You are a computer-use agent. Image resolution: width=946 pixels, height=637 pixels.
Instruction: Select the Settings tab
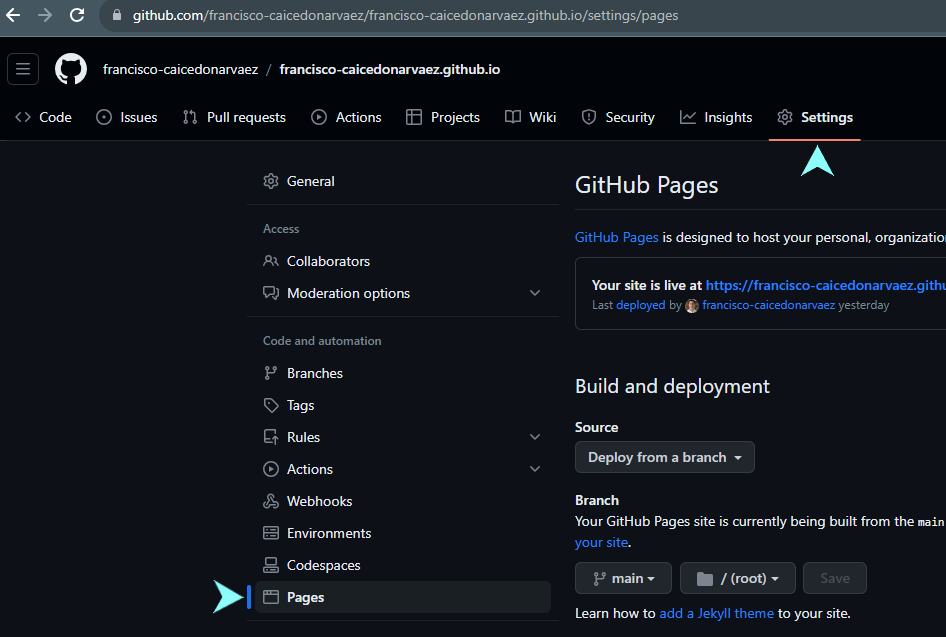coord(814,117)
